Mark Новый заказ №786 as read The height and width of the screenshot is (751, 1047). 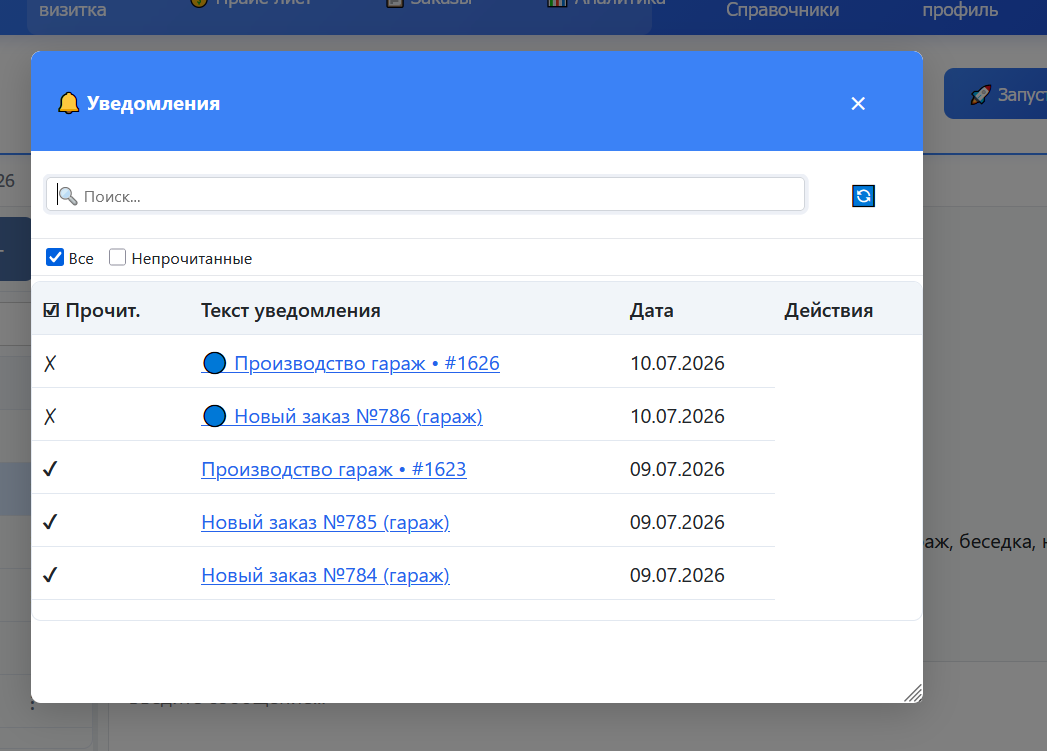click(x=50, y=417)
